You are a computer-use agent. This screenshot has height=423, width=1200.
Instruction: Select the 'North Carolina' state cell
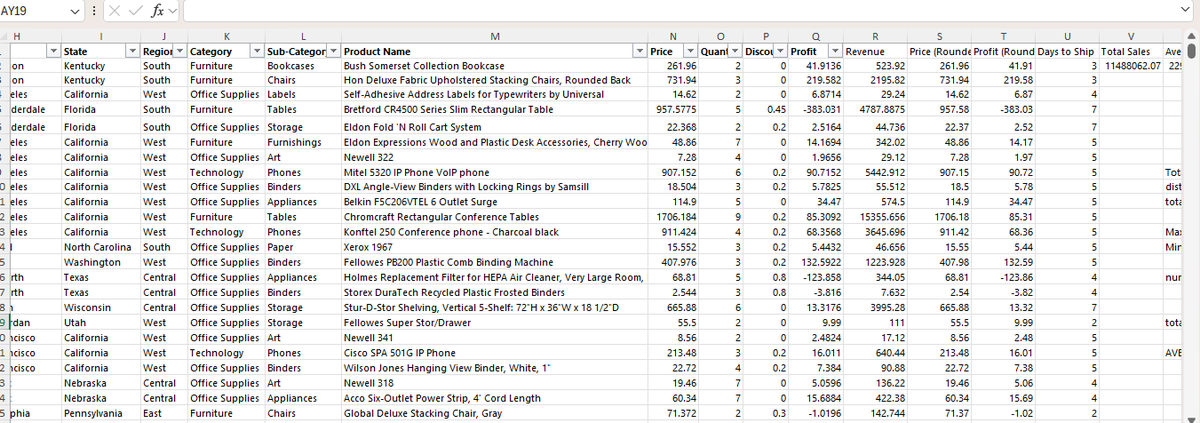click(100, 246)
